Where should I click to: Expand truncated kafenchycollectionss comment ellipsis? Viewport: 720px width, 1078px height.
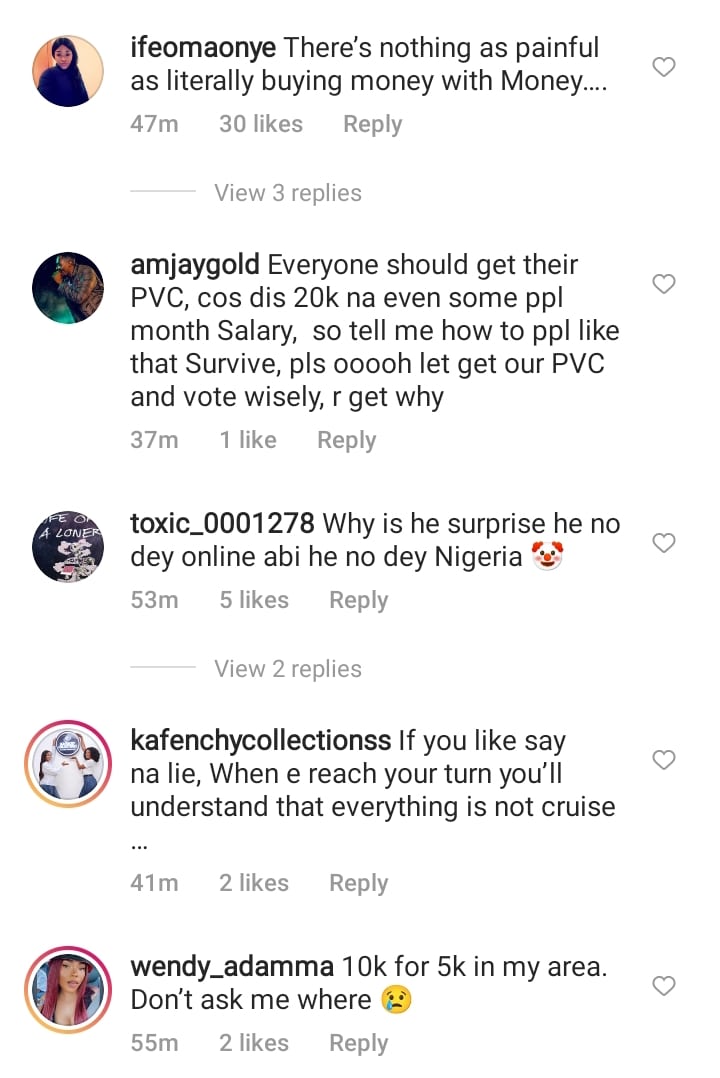click(140, 842)
